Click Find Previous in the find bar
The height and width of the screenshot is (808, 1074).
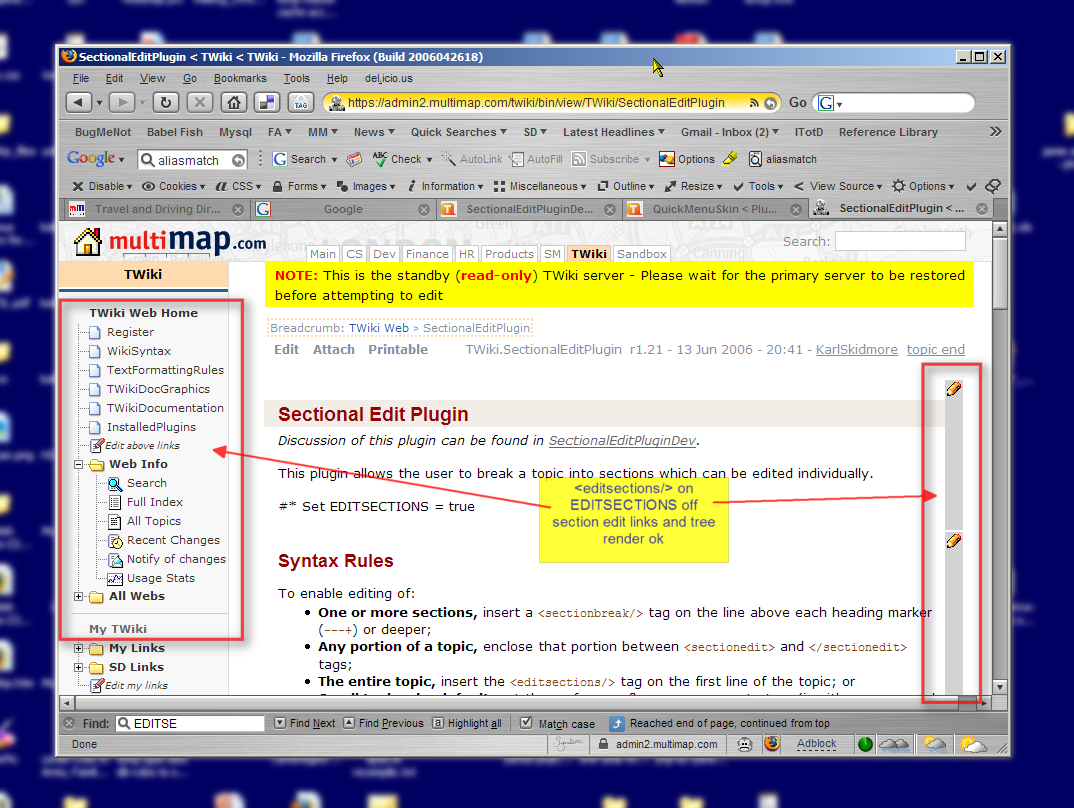pyautogui.click(x=384, y=723)
